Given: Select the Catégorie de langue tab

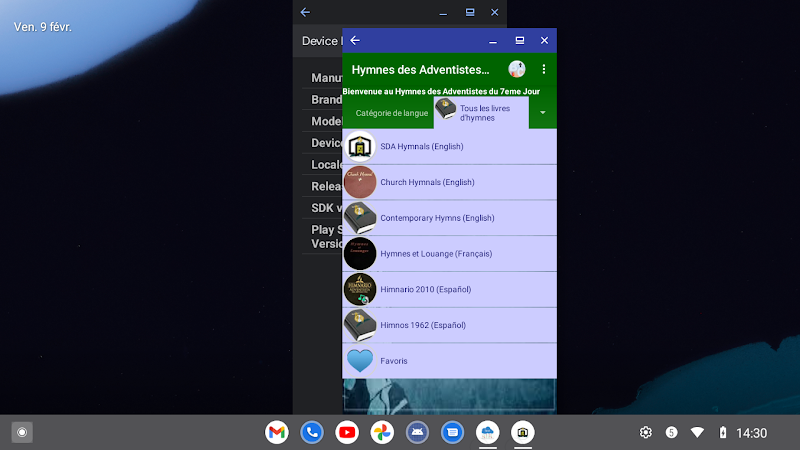Looking at the screenshot, I should tap(391, 113).
